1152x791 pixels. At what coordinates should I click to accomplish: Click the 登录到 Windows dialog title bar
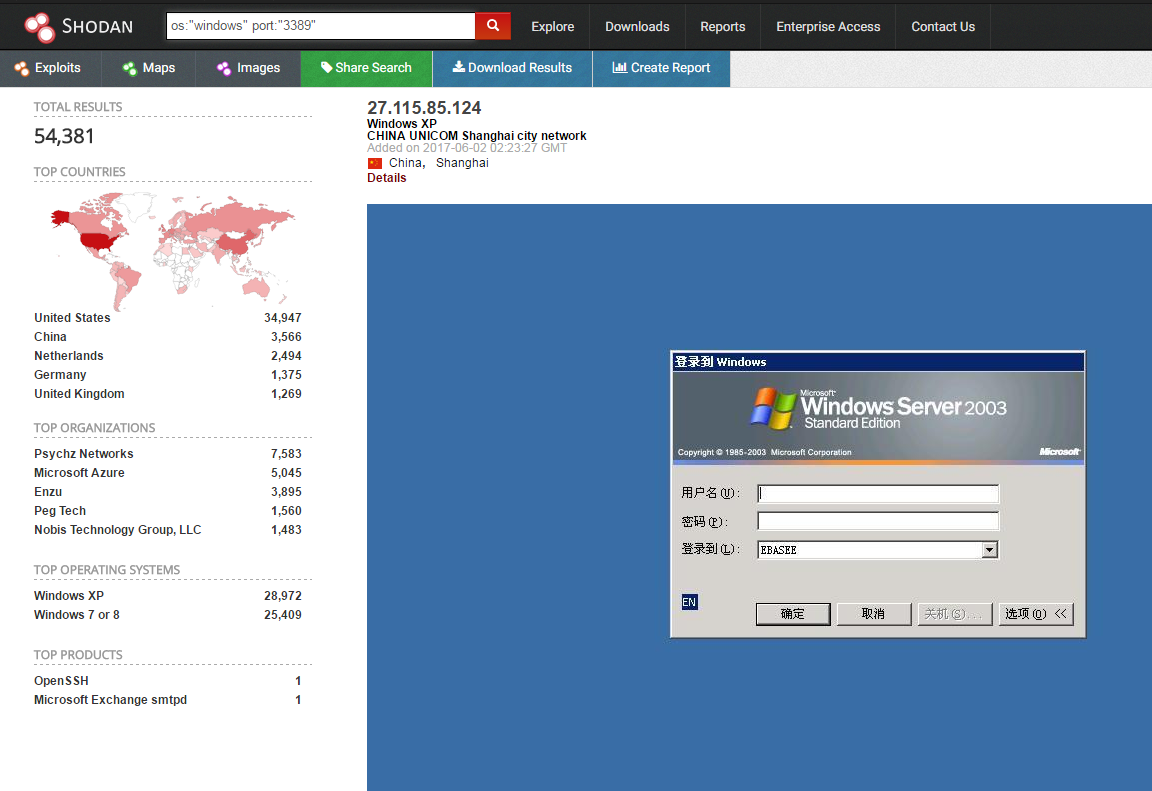click(x=878, y=361)
